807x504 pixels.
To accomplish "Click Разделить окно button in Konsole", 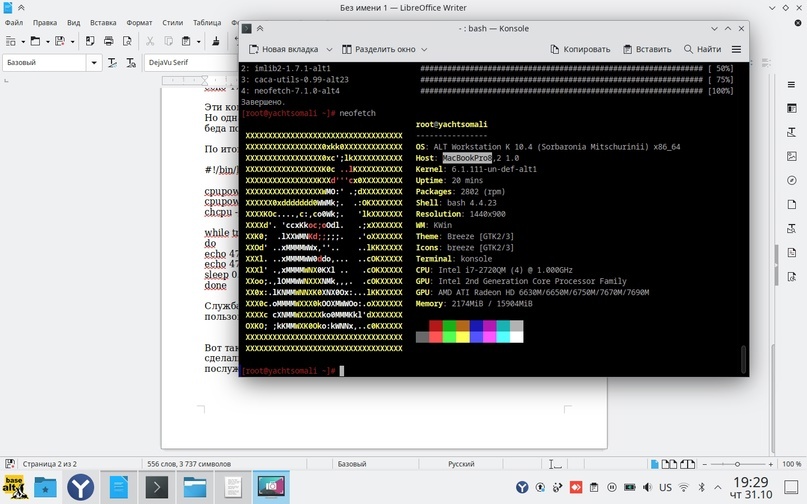I will [x=378, y=49].
